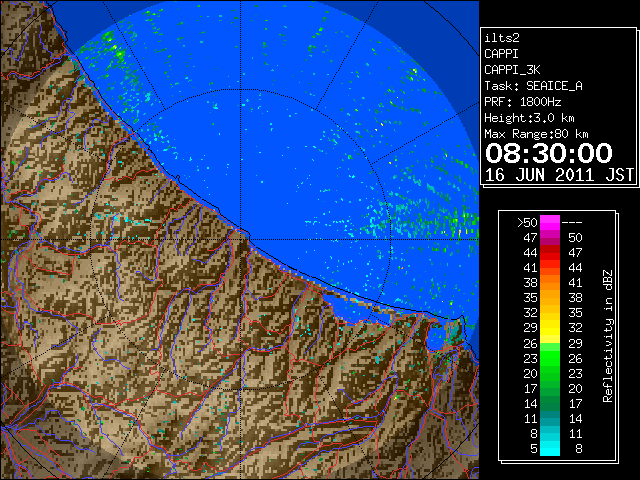Click the yellow 29-32 dBZ legend color
The image size is (640, 480).
(x=550, y=328)
